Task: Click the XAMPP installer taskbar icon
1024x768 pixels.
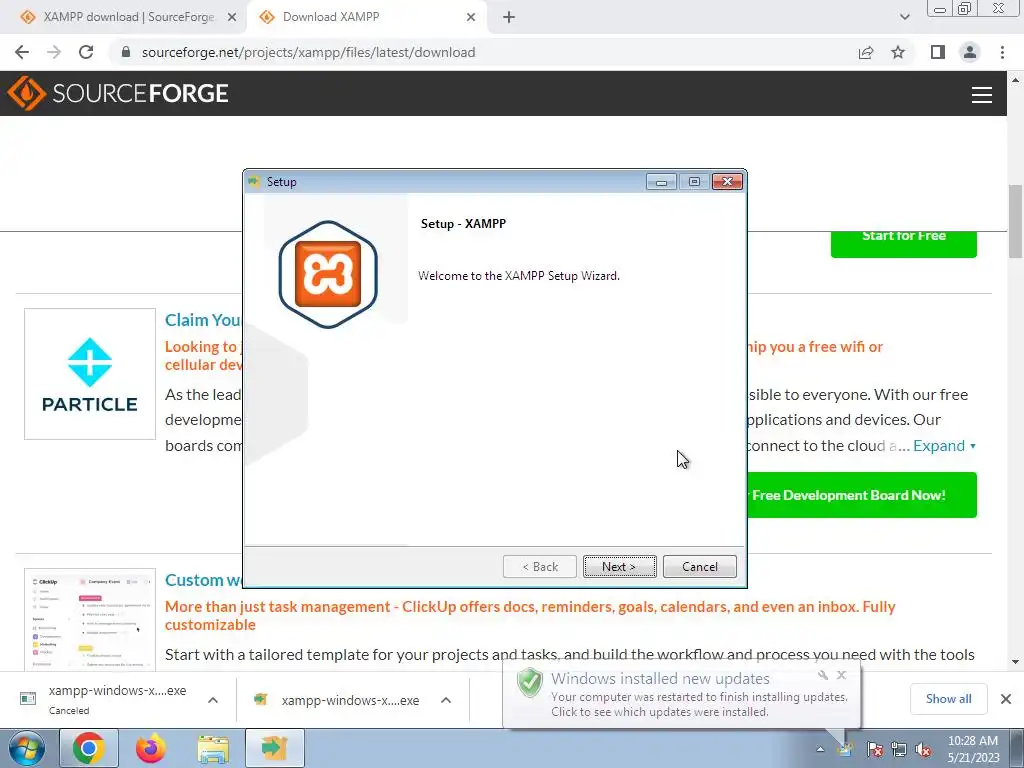Action: pyautogui.click(x=275, y=749)
